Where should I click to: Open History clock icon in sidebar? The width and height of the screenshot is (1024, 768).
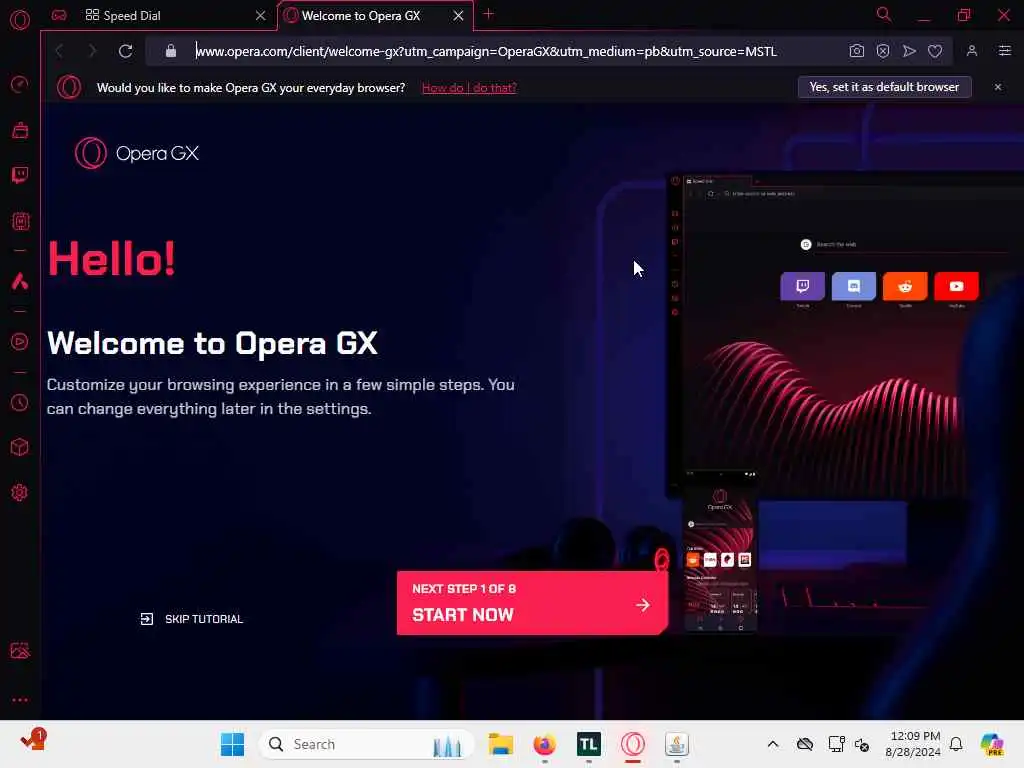pyautogui.click(x=20, y=402)
